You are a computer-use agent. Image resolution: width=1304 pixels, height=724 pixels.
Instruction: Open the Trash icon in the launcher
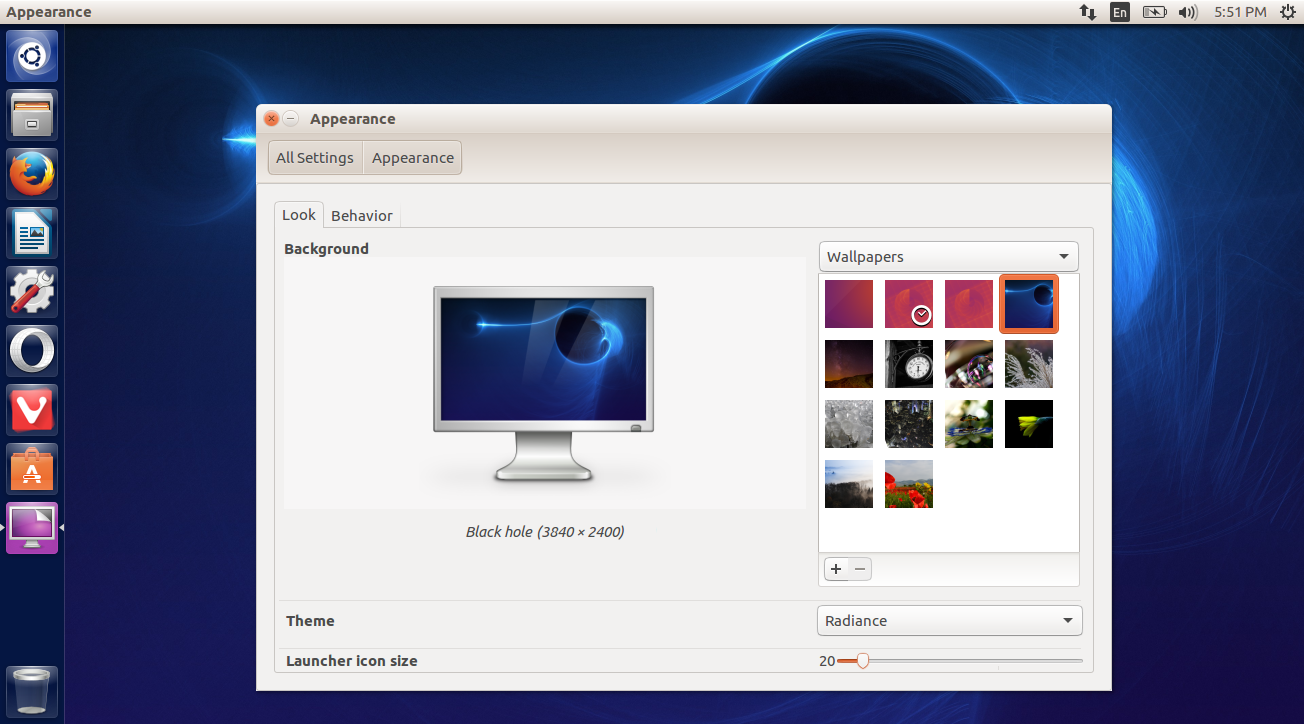31,690
